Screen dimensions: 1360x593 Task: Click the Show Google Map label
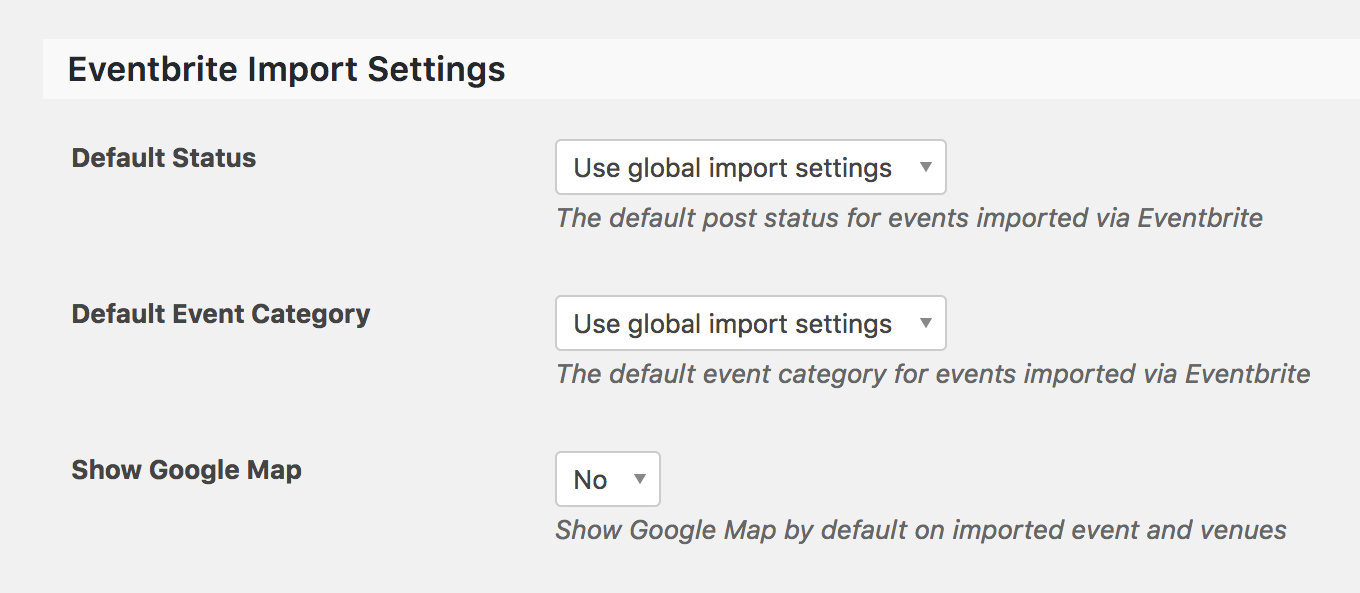pos(185,469)
